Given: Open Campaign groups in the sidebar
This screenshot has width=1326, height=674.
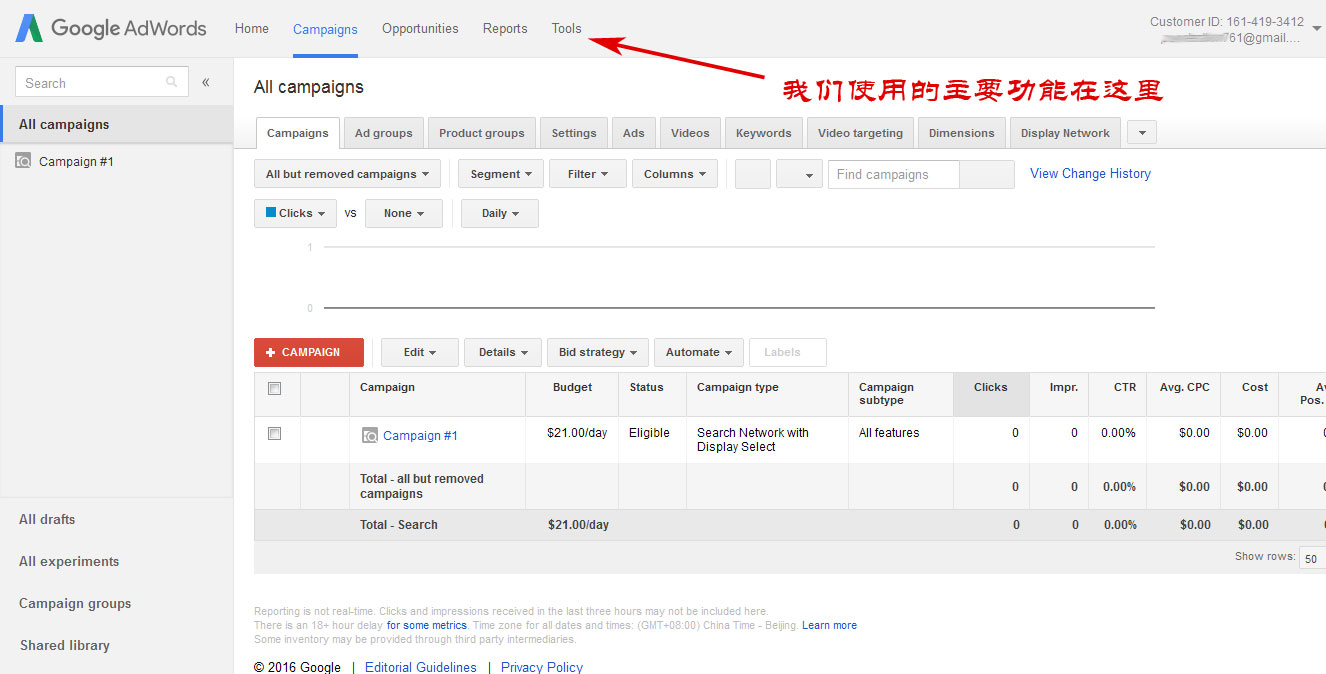Looking at the screenshot, I should (x=75, y=603).
